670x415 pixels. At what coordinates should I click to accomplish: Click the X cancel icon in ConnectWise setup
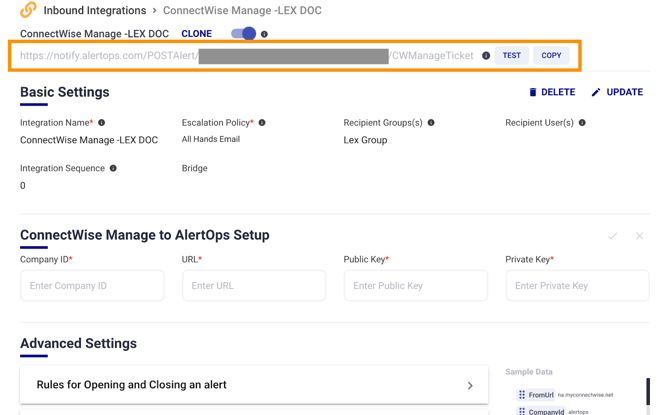[x=639, y=236]
